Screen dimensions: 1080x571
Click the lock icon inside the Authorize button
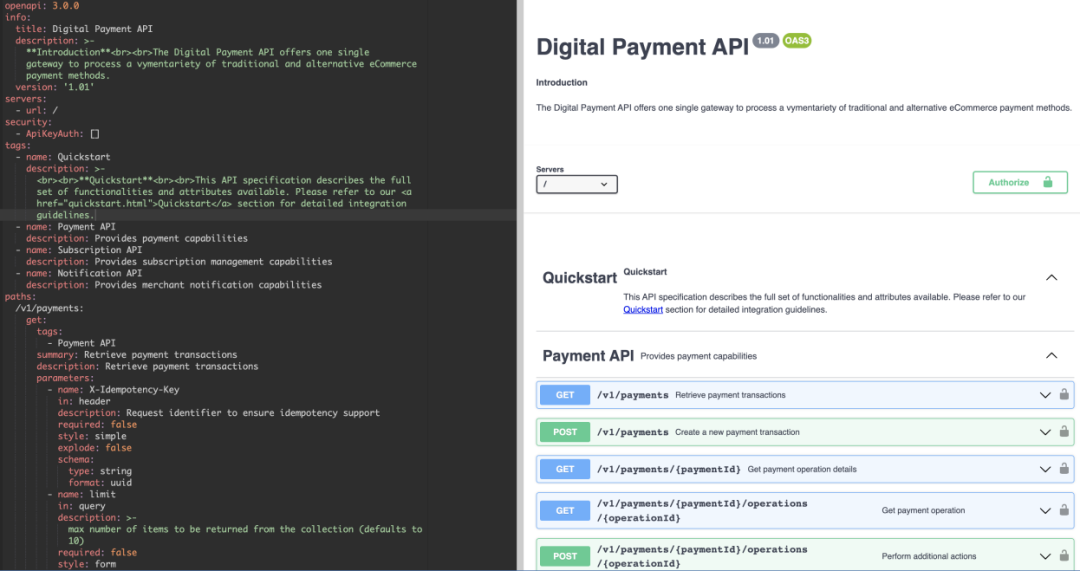tap(1048, 182)
